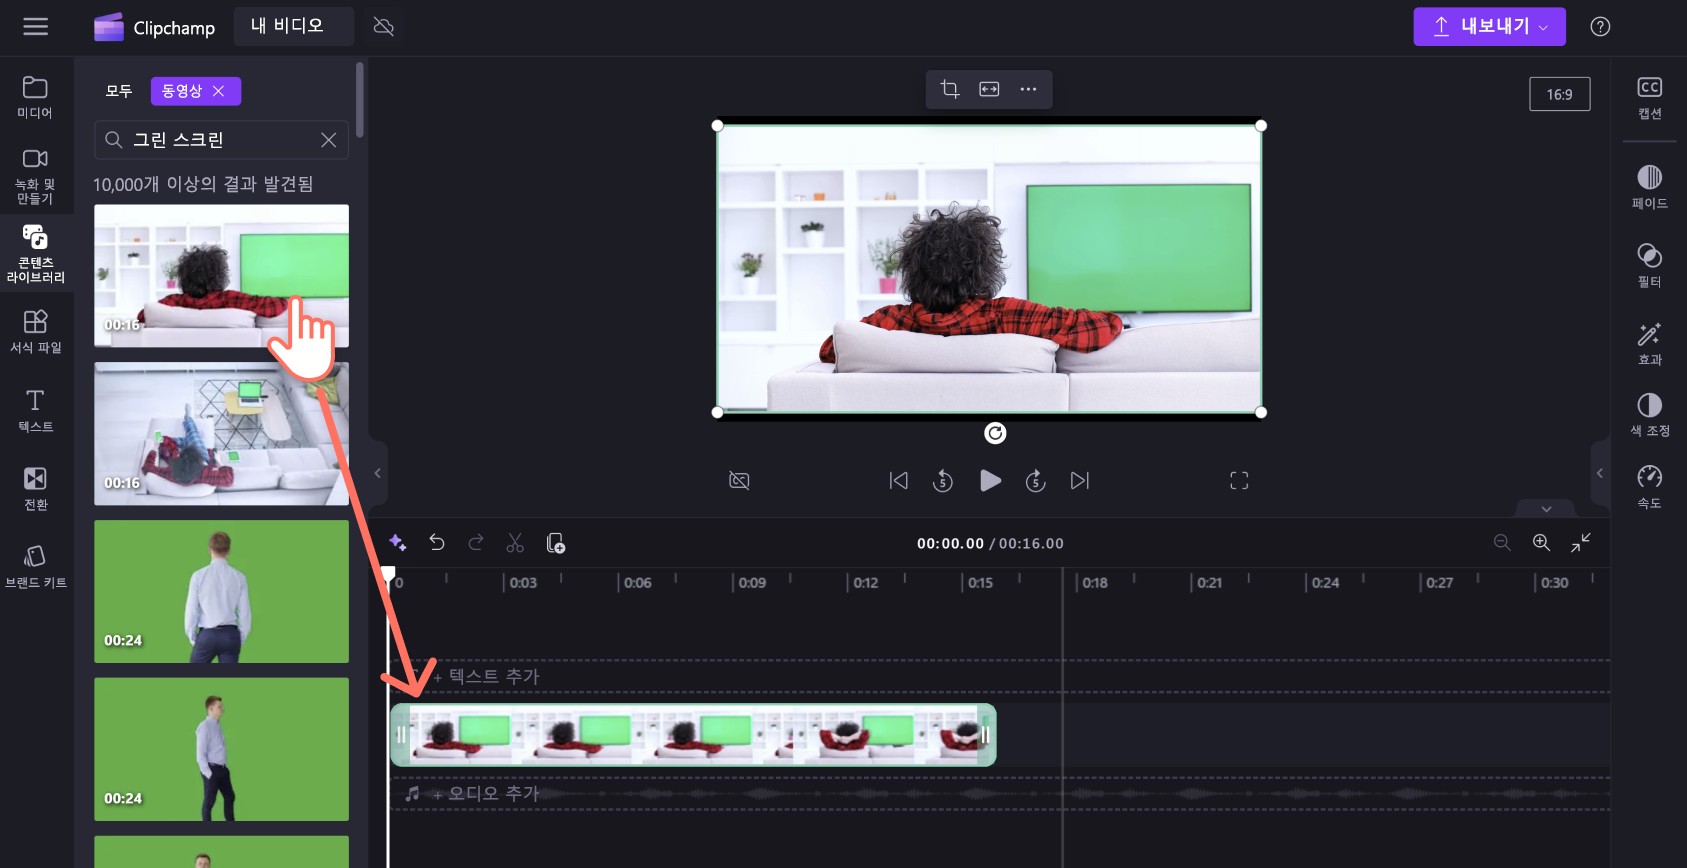Select the 모두 filter
1687x868 pixels.
click(119, 91)
